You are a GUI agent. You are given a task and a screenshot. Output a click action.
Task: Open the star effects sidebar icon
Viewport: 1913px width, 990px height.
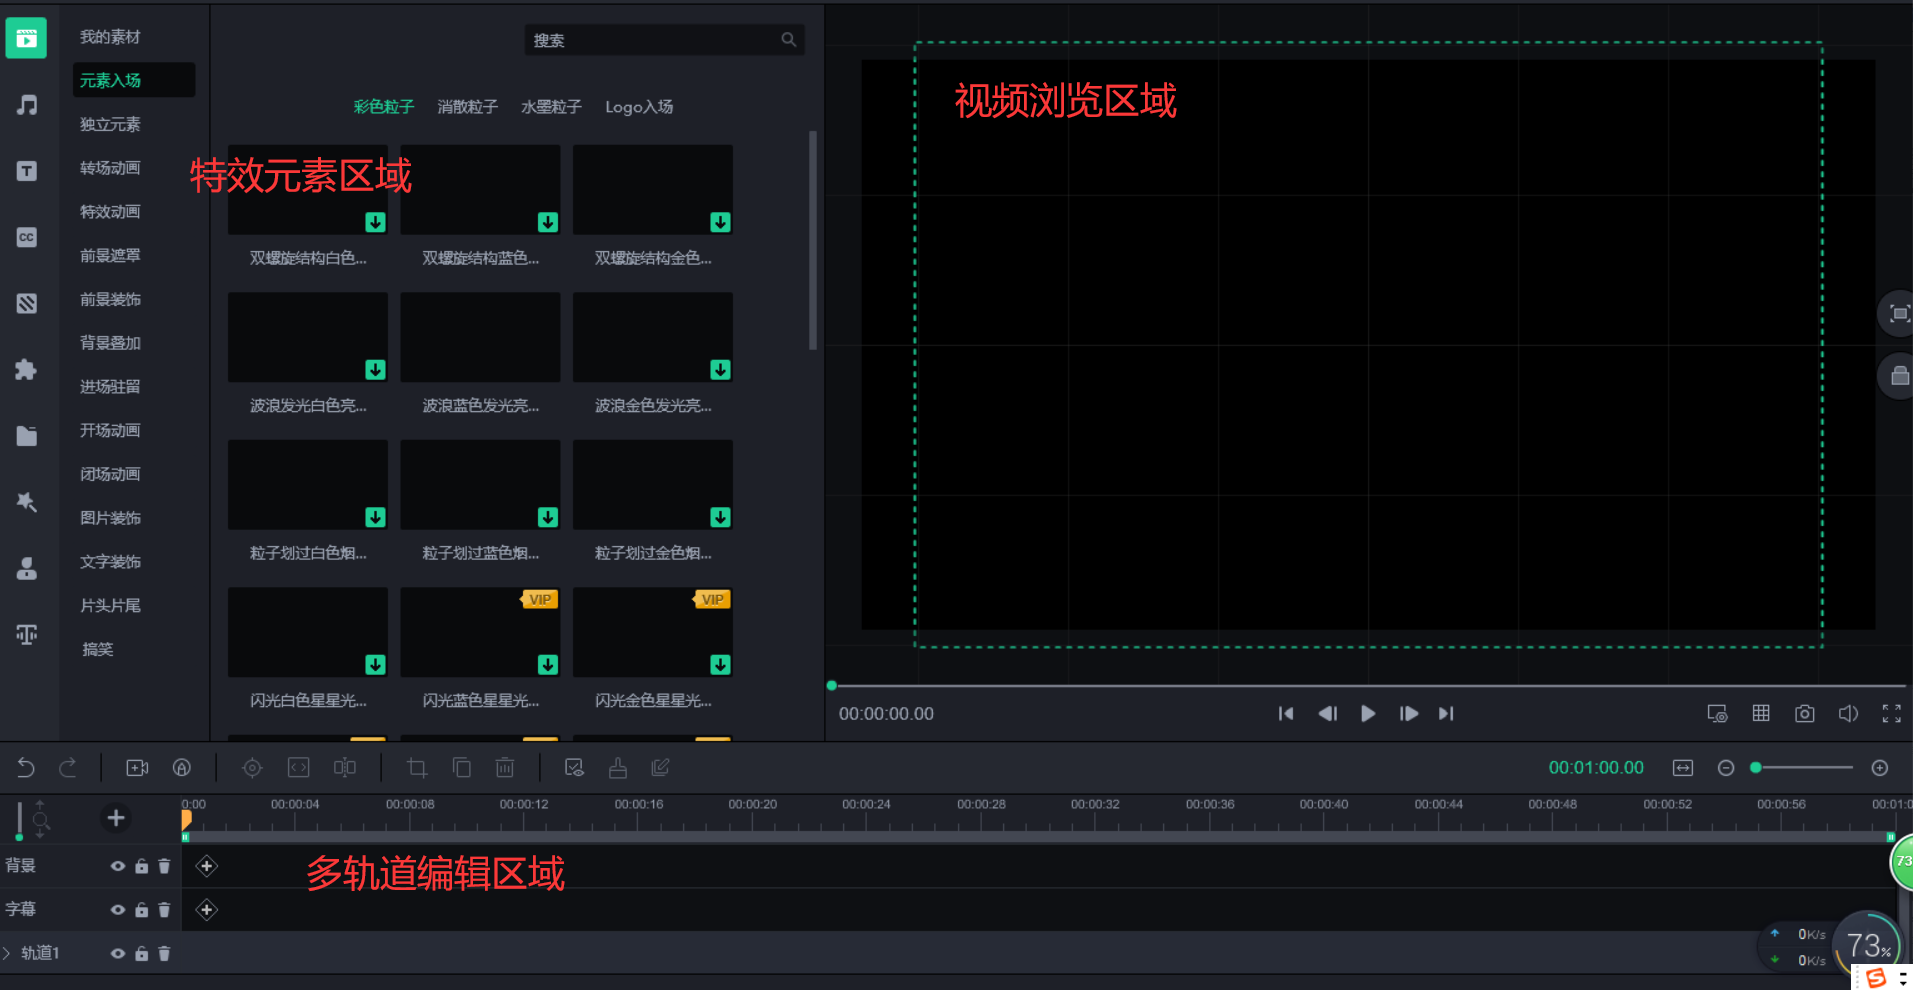point(27,502)
